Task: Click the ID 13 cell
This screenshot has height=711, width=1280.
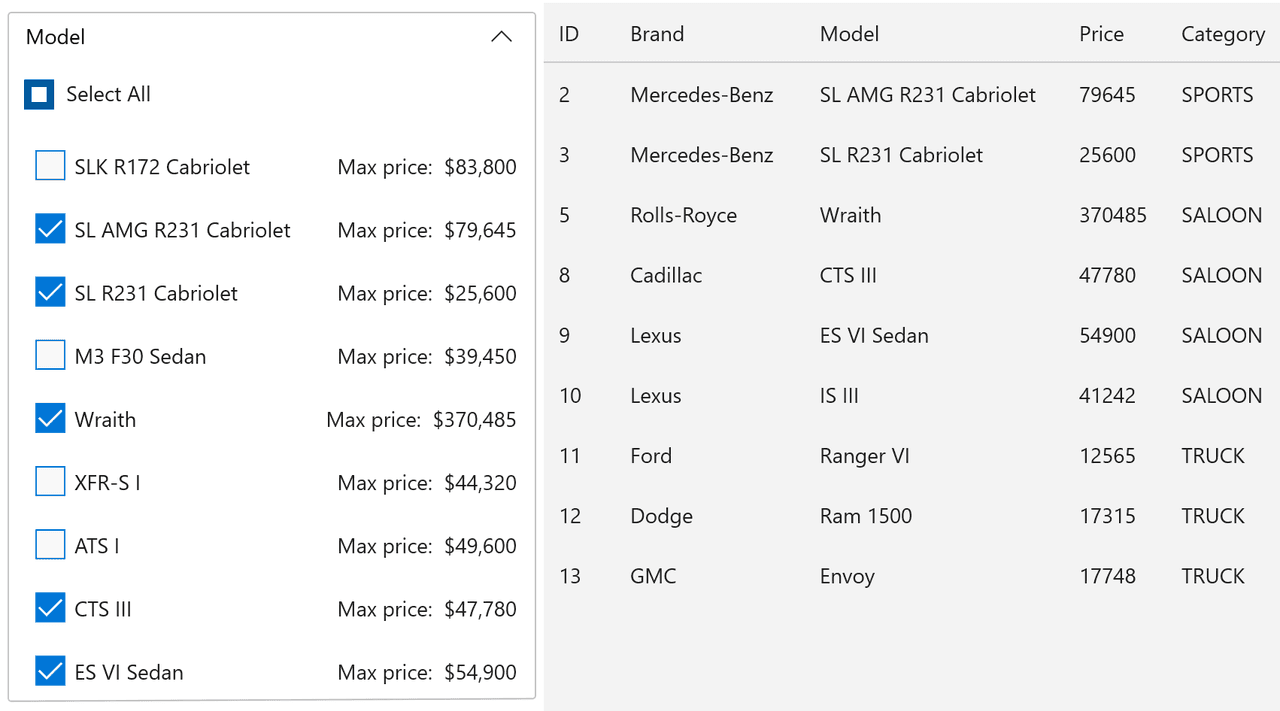Action: (570, 576)
